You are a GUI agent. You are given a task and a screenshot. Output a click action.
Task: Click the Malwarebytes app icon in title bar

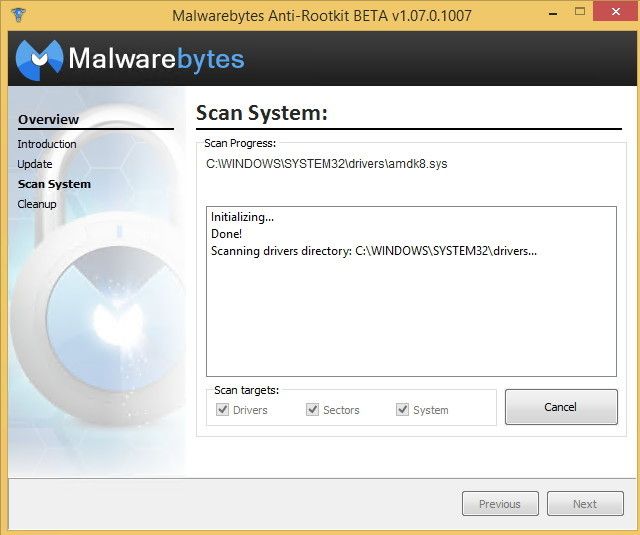pos(18,15)
